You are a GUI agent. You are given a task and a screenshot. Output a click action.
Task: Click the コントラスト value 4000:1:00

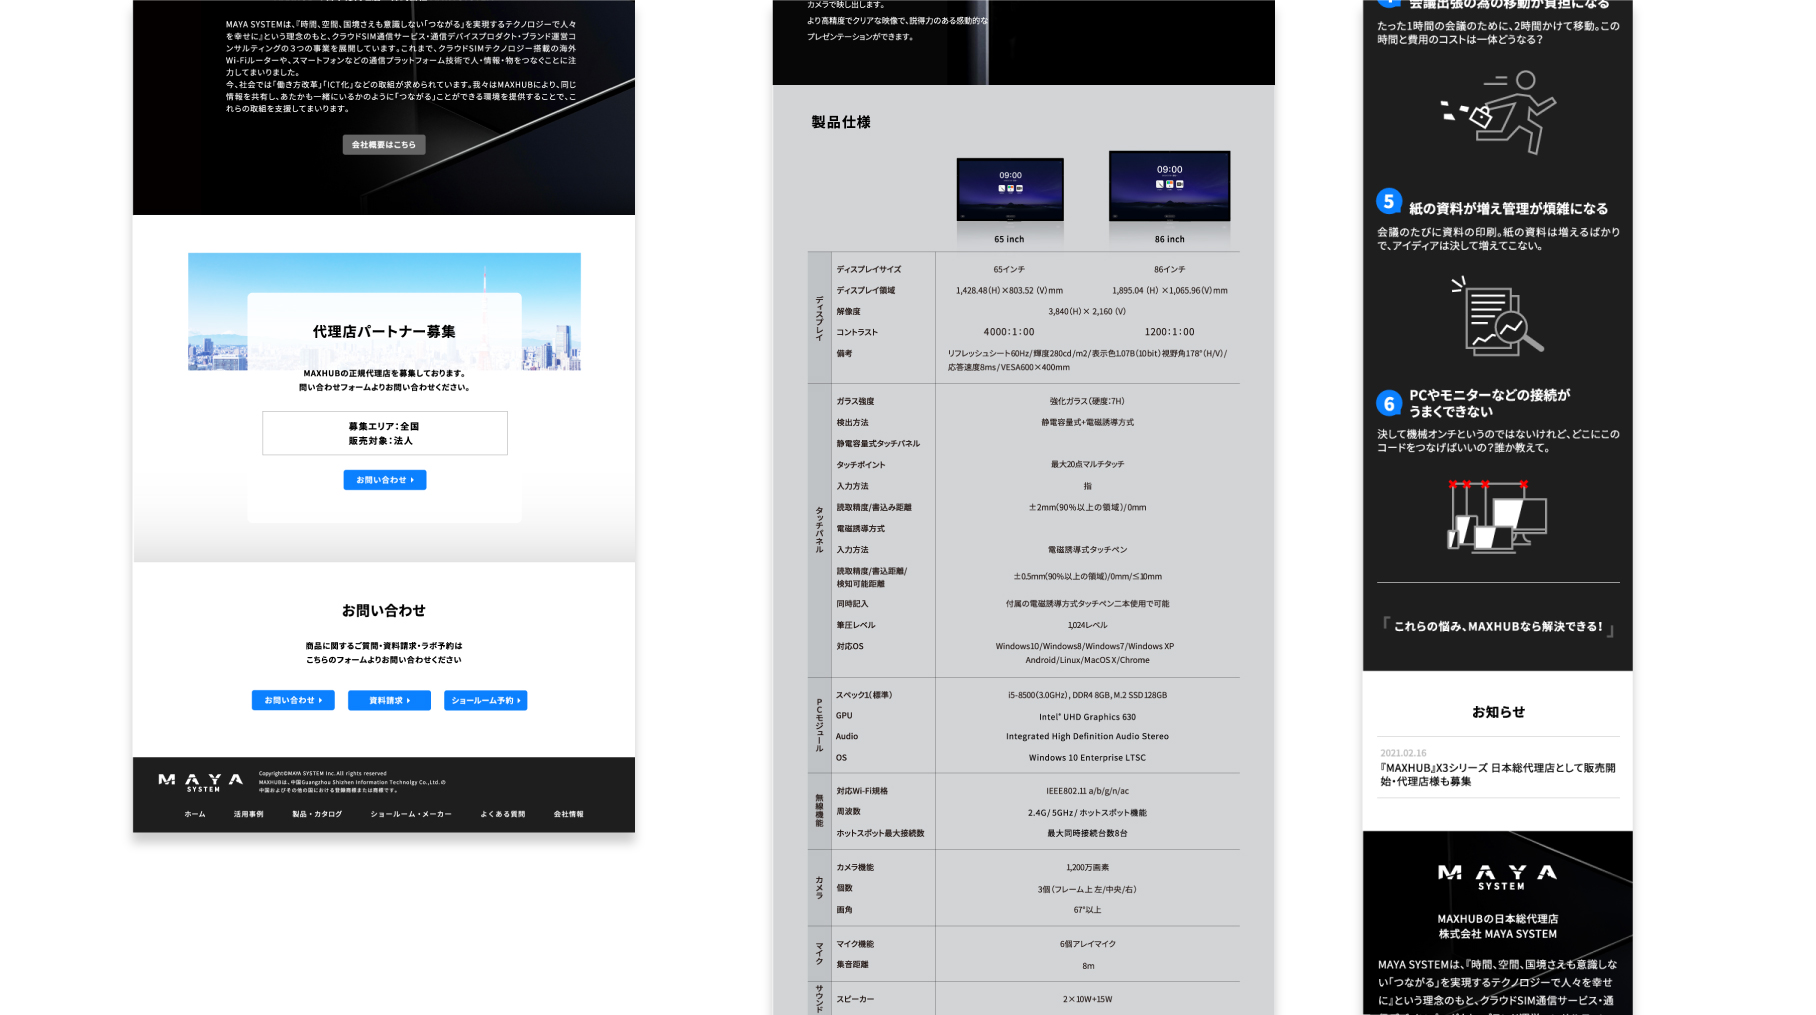pos(1009,332)
